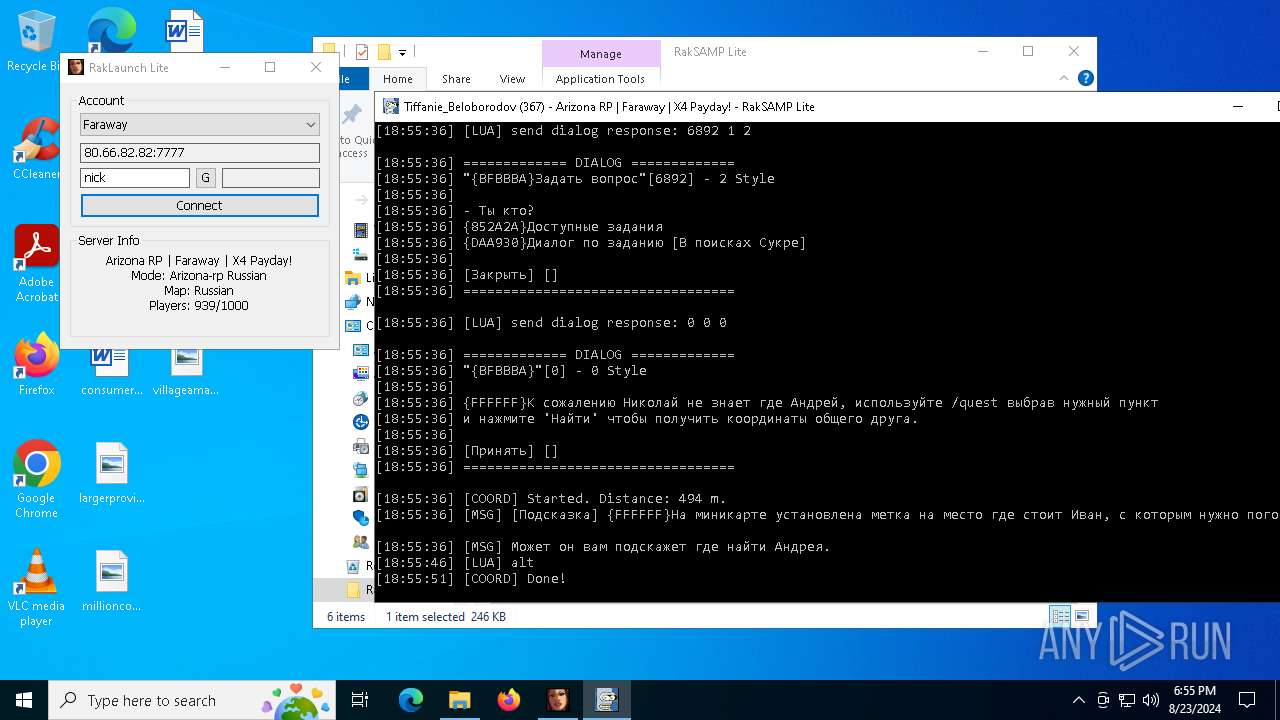Launch Firefox from the desktop
The image size is (1280, 720).
coord(36,364)
